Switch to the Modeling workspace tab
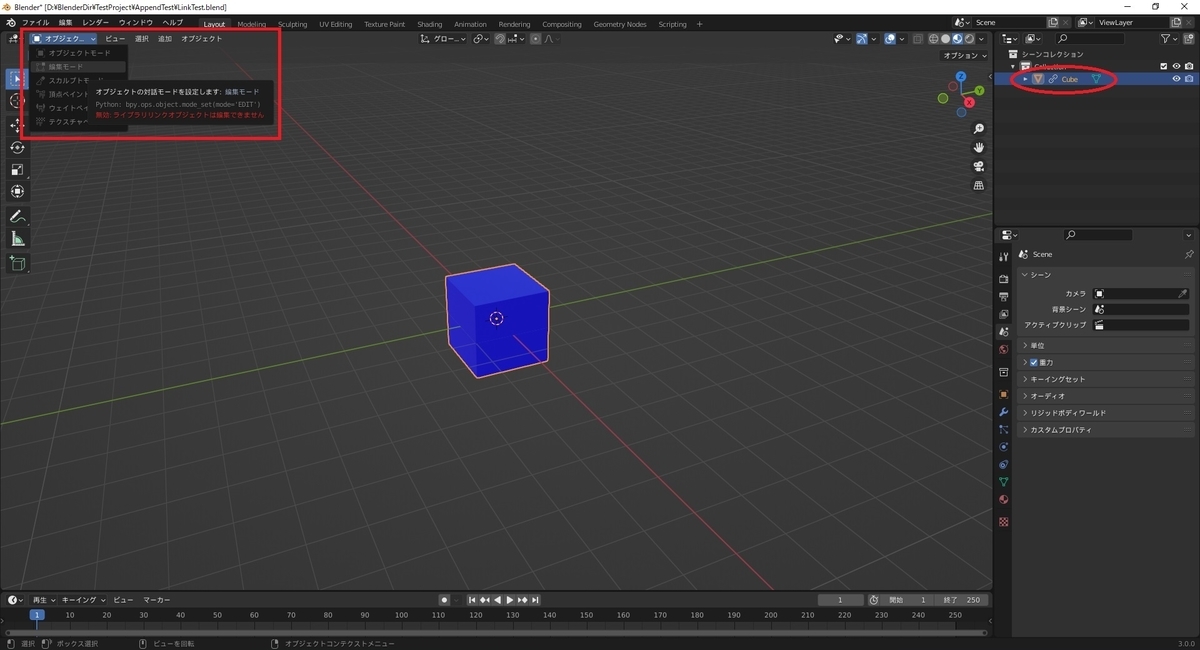 (252, 24)
